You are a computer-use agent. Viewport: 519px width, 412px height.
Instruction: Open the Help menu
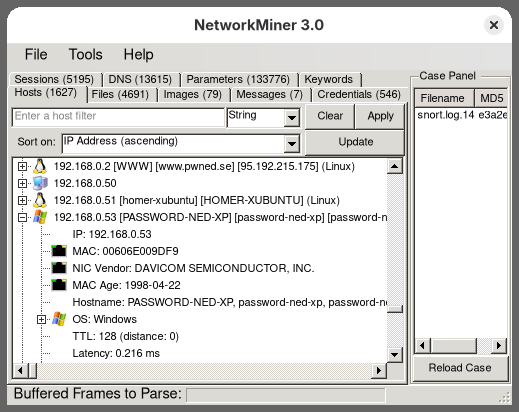point(138,54)
